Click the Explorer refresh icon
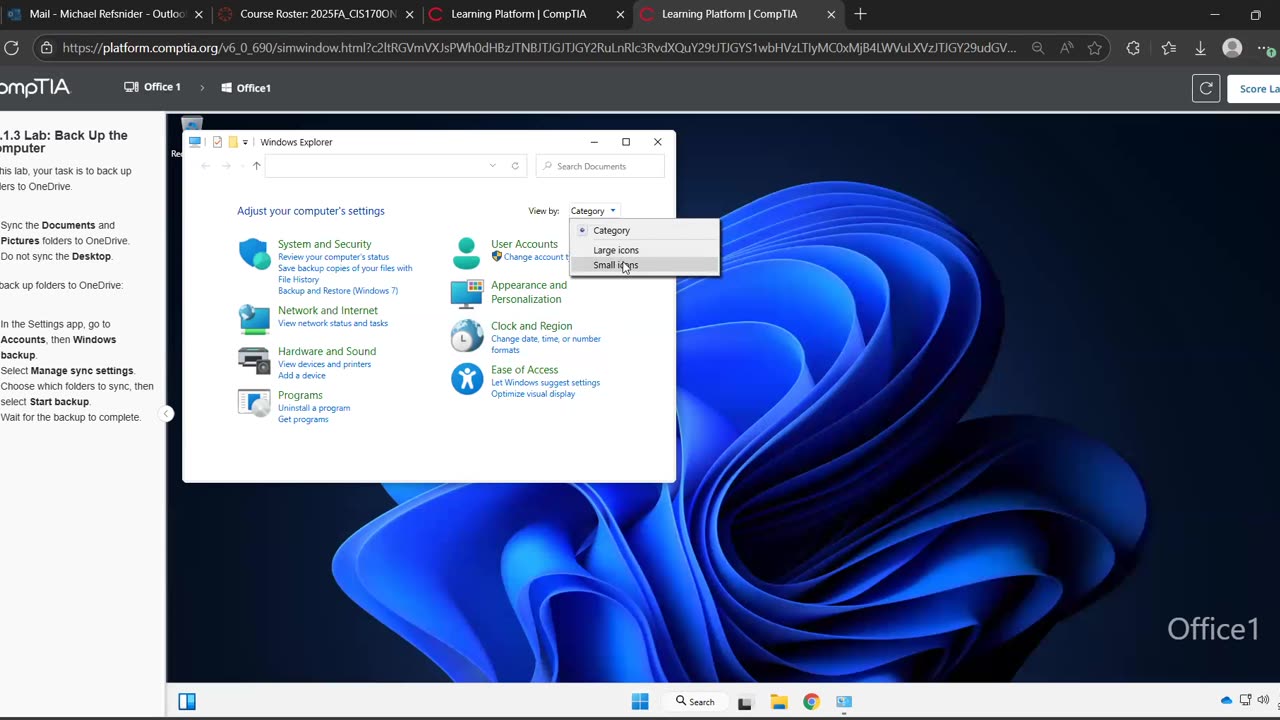Viewport: 1280px width, 720px height. (x=515, y=166)
